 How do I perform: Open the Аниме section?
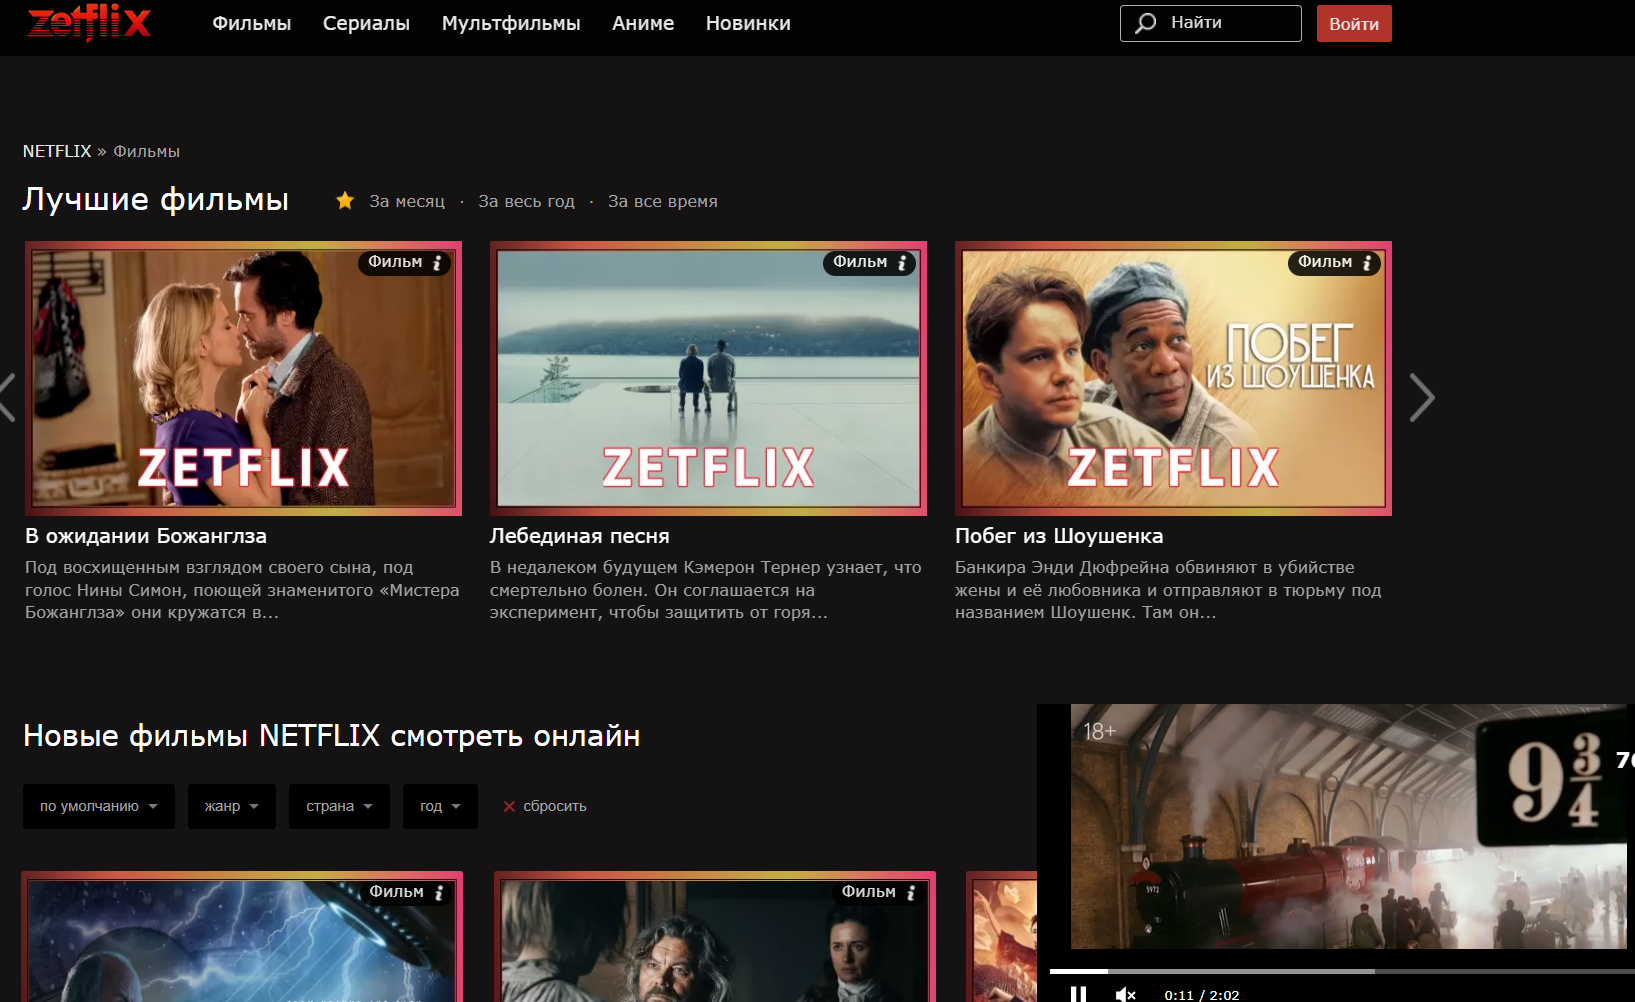pyautogui.click(x=643, y=23)
